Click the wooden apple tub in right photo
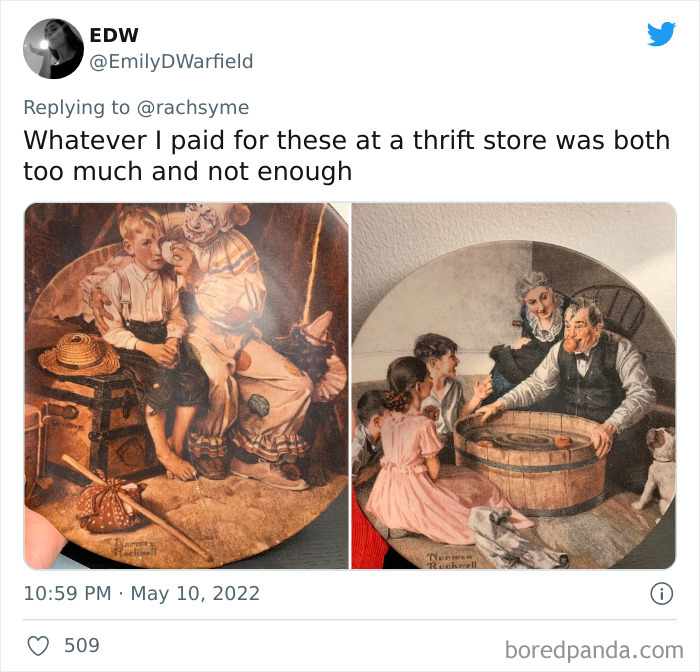The width and height of the screenshot is (700, 672). coord(530,462)
